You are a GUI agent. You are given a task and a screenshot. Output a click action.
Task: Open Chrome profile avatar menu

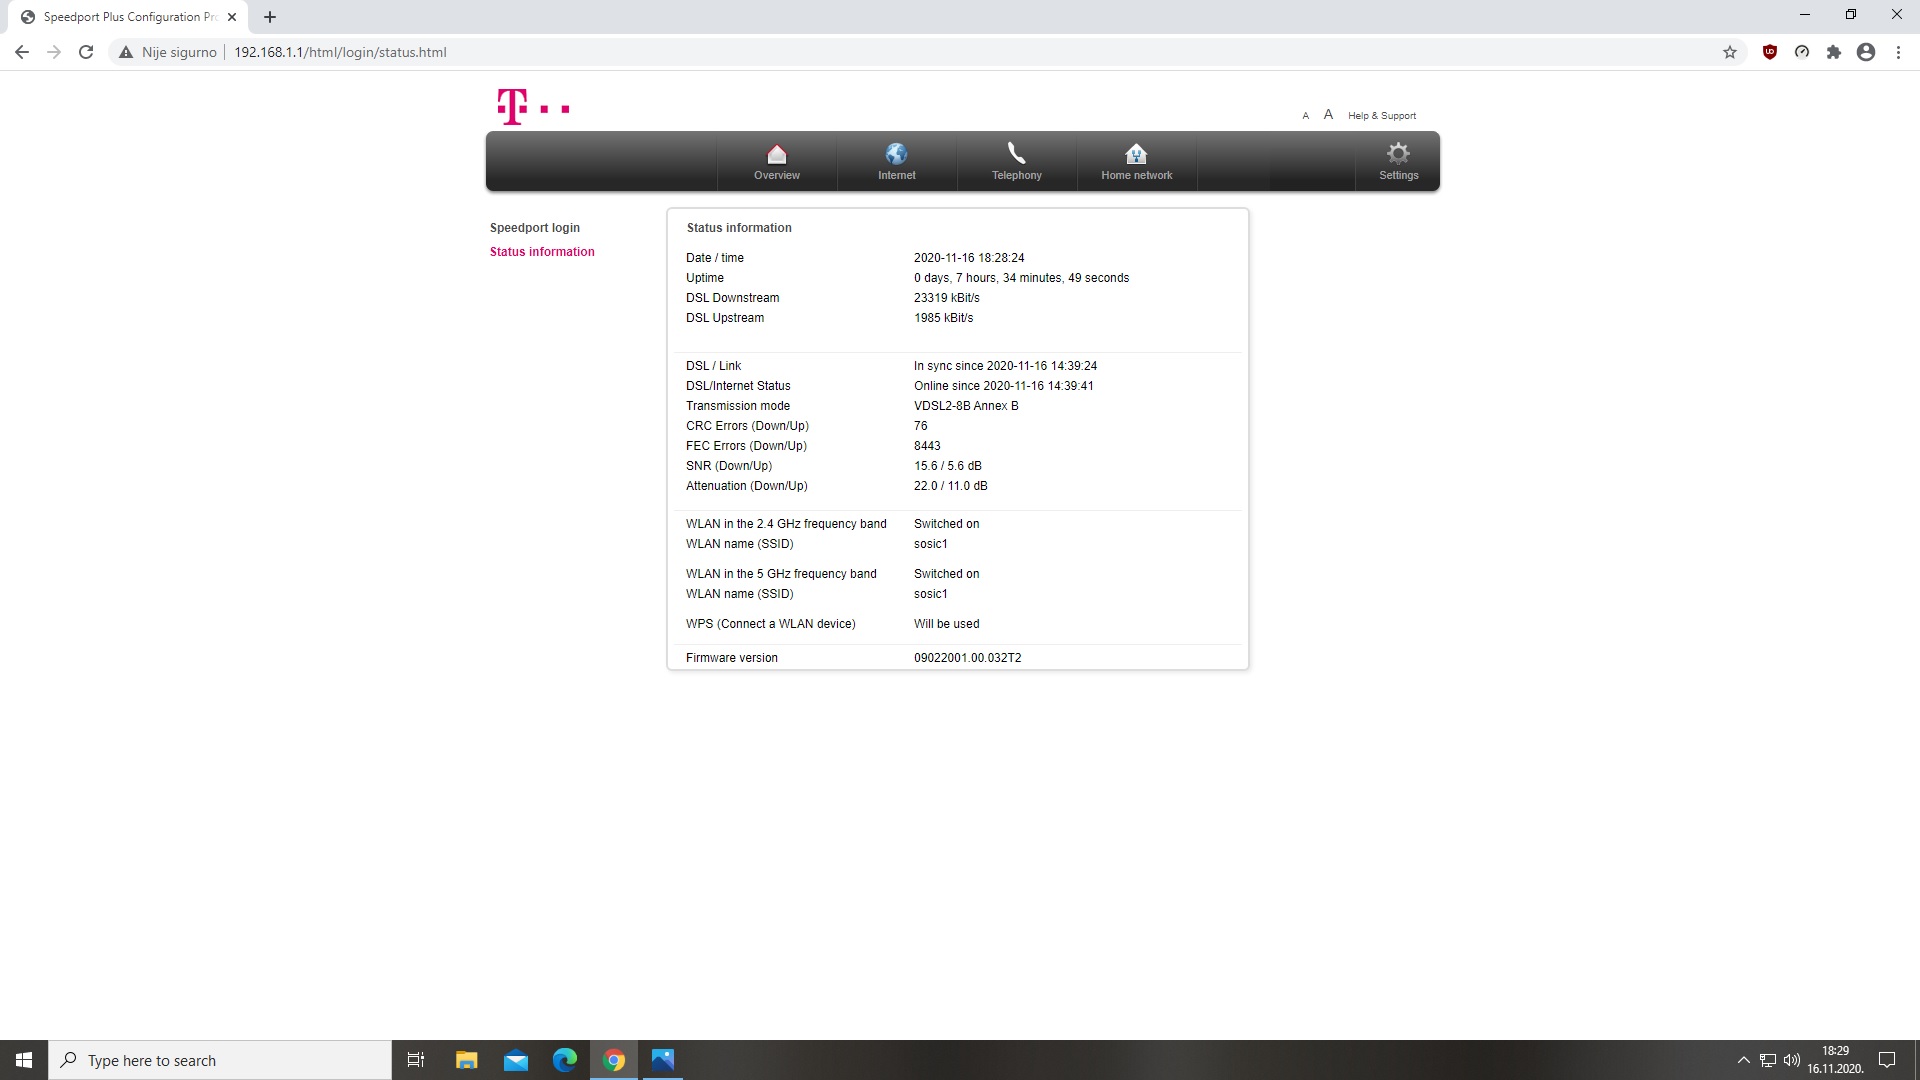[x=1866, y=52]
